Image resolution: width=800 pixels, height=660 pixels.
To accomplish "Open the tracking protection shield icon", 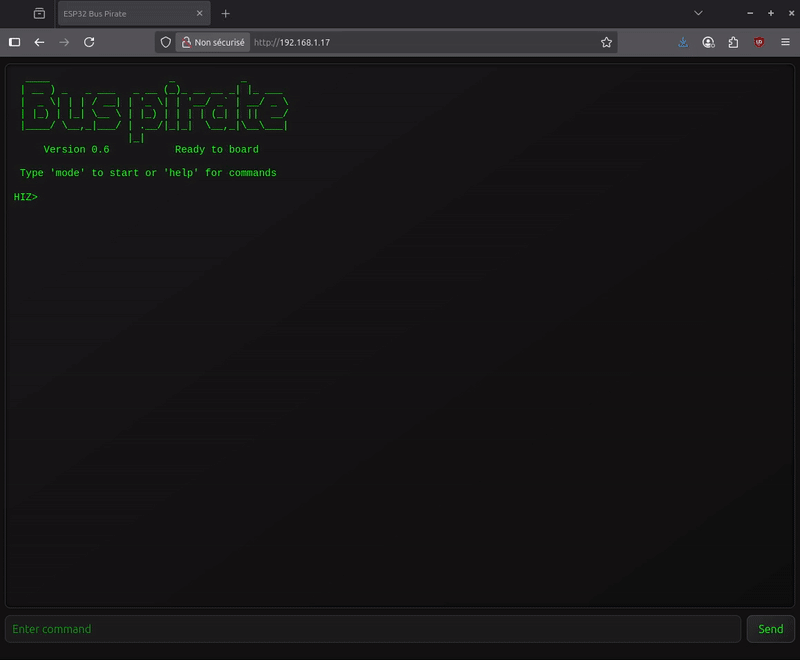I will click(x=166, y=43).
